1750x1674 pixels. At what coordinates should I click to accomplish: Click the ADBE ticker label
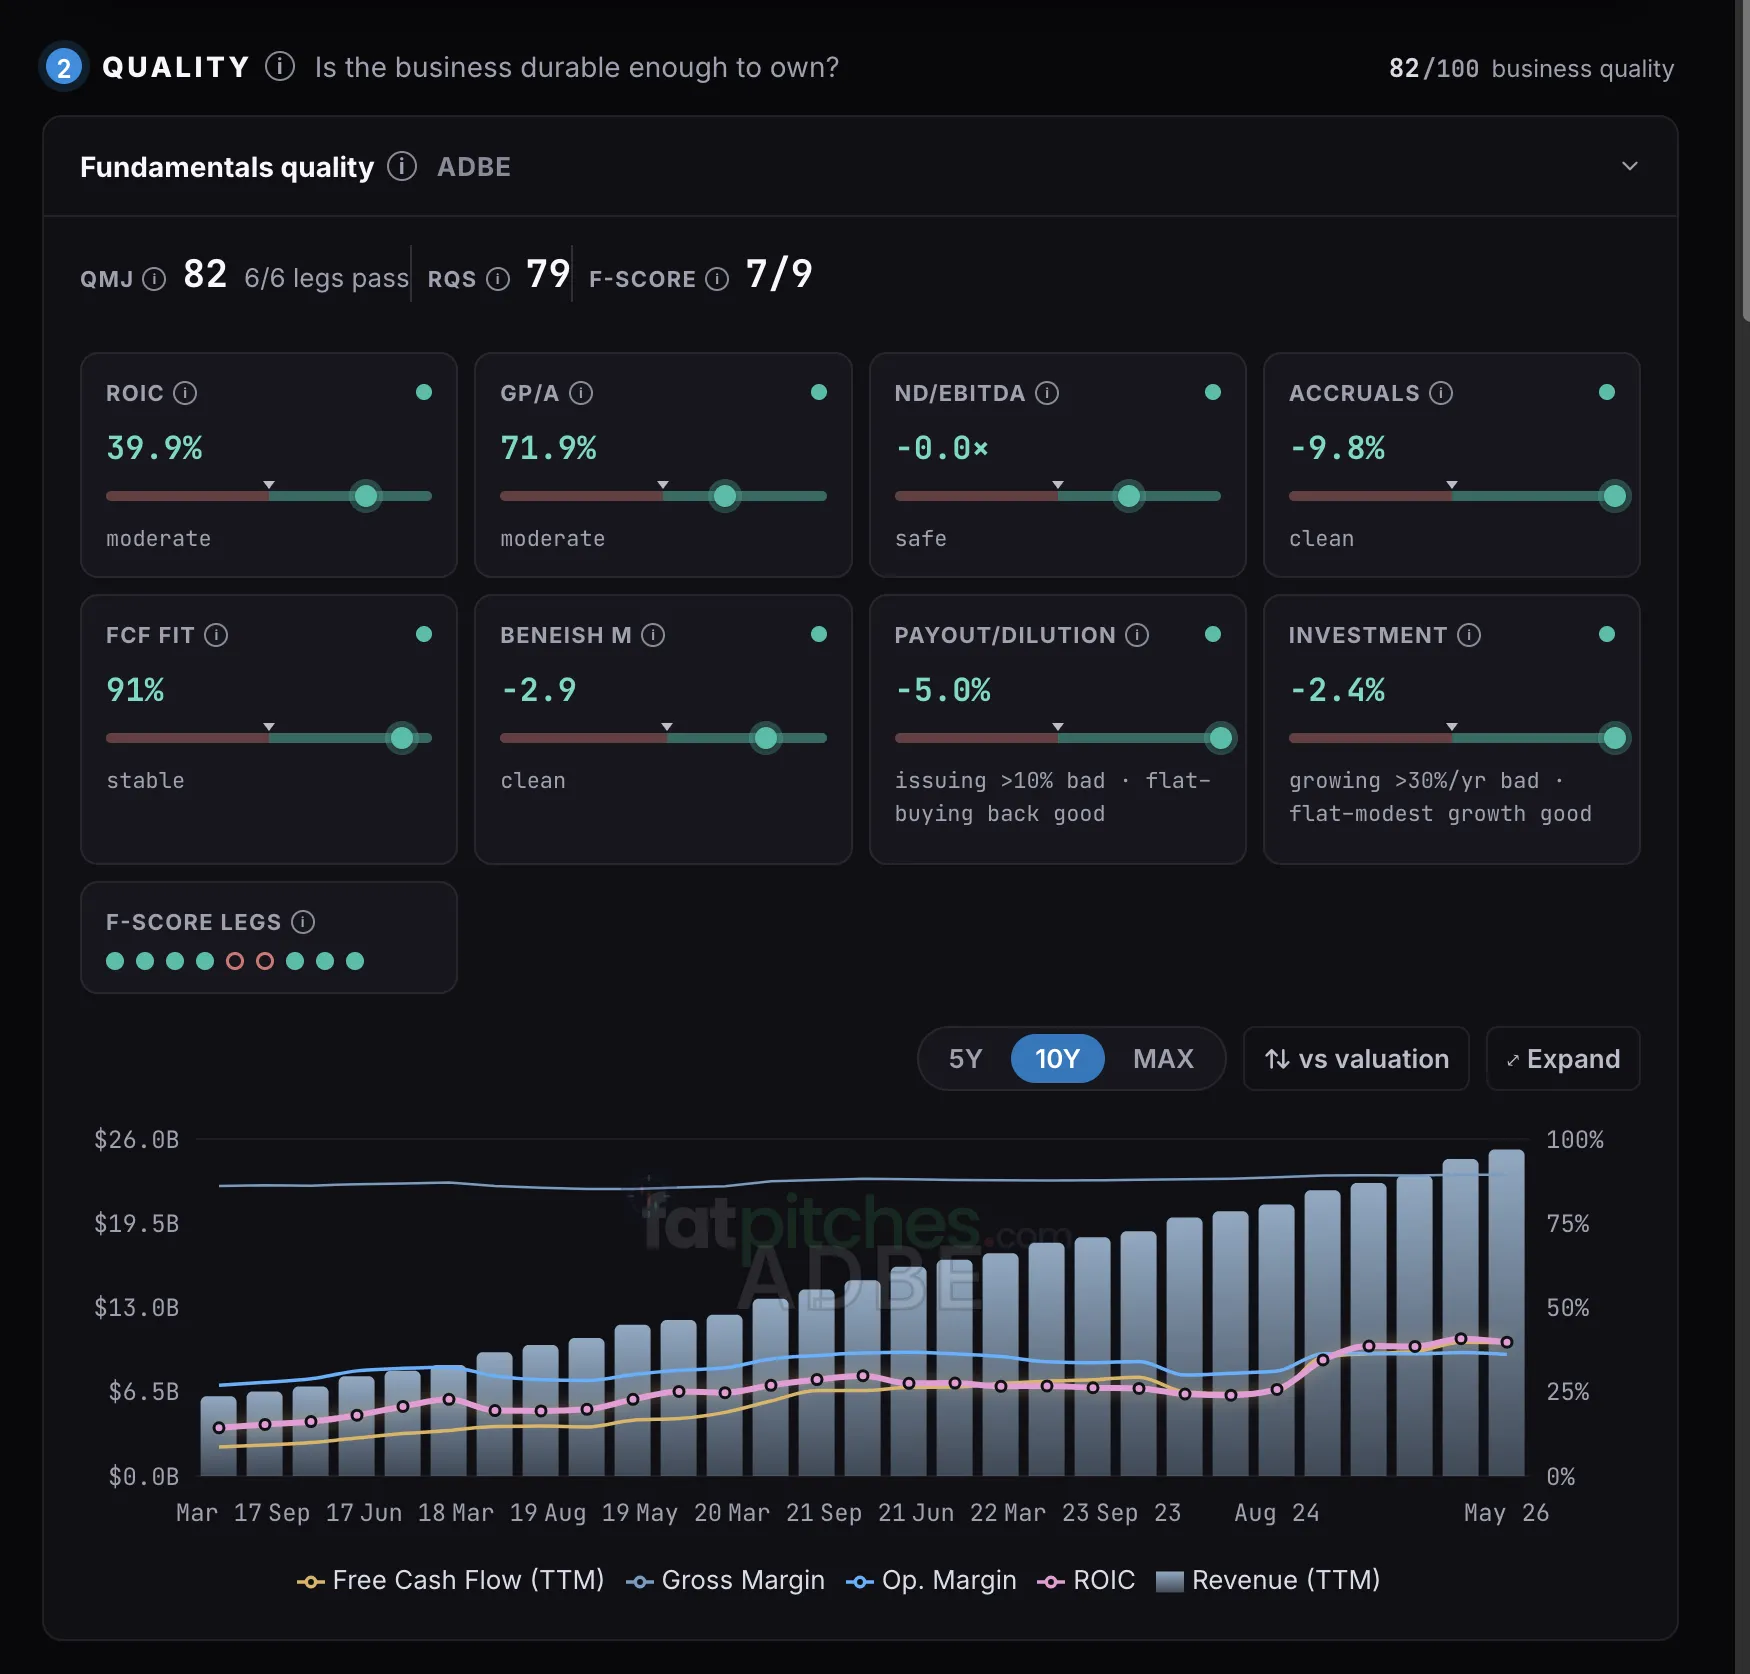pyautogui.click(x=474, y=167)
